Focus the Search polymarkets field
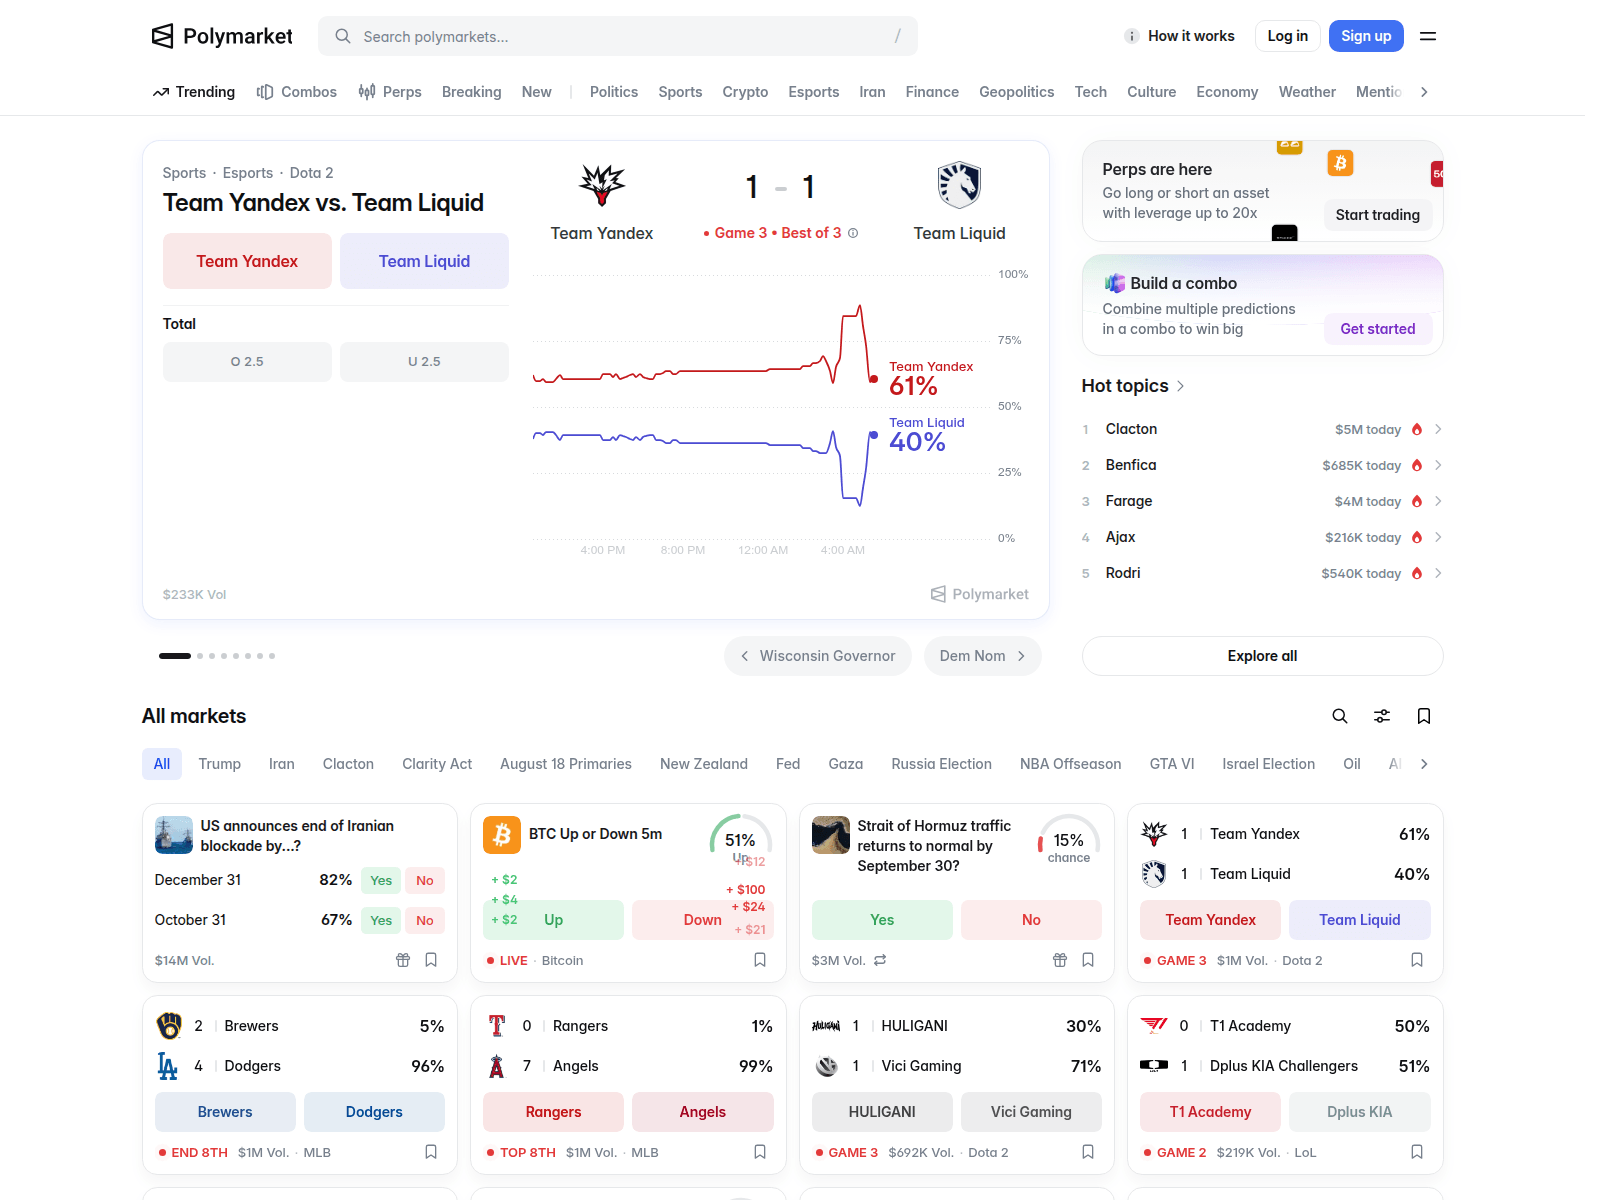The height and width of the screenshot is (1200, 1600). coord(618,36)
